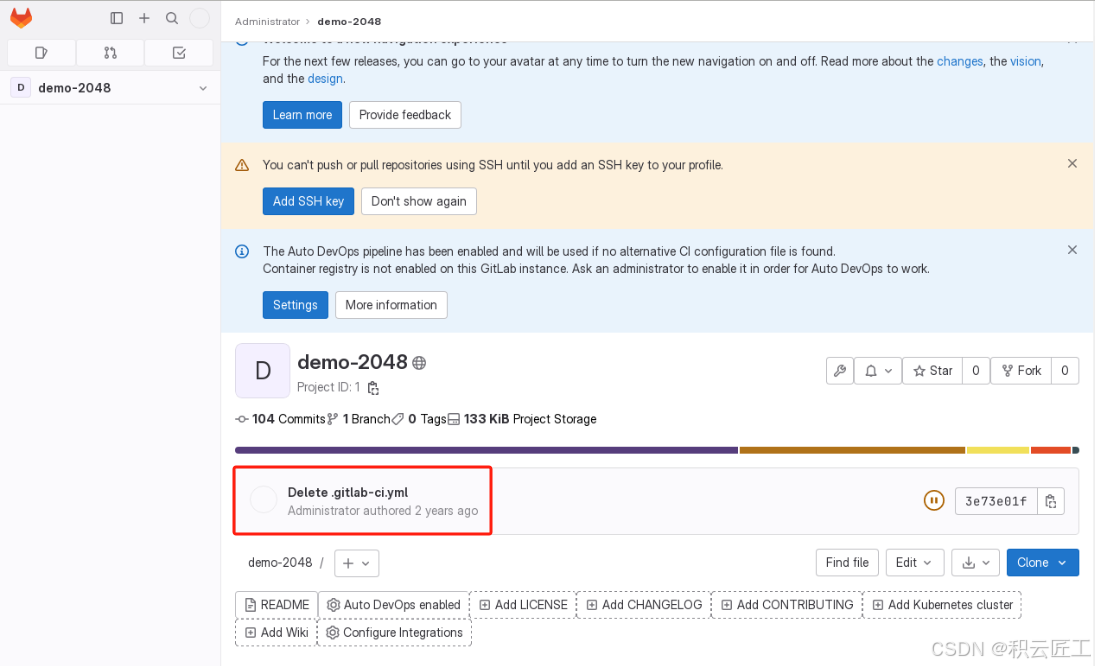
Task: Follow the 'design' link
Action: [325, 79]
